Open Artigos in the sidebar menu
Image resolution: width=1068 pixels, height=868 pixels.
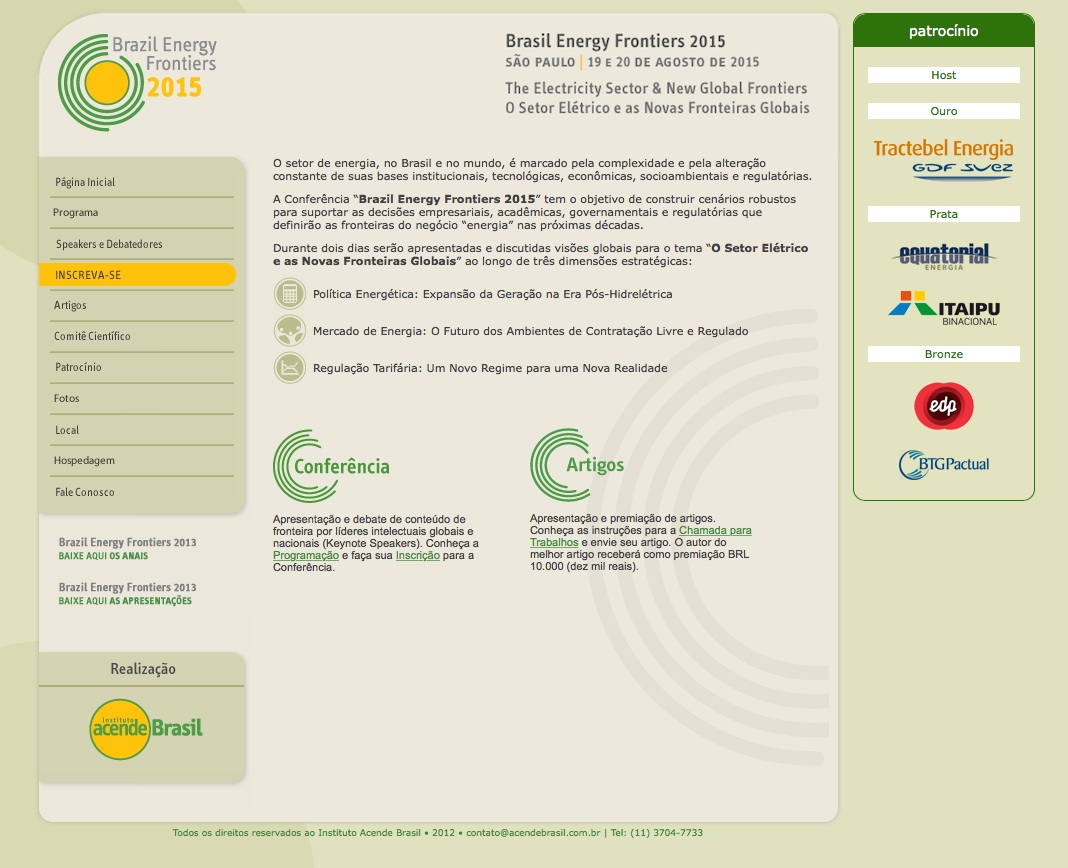coord(70,305)
